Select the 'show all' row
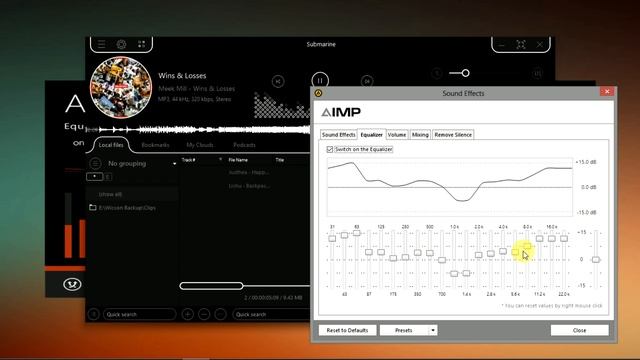Viewport: 640px width, 360px height. [132, 194]
